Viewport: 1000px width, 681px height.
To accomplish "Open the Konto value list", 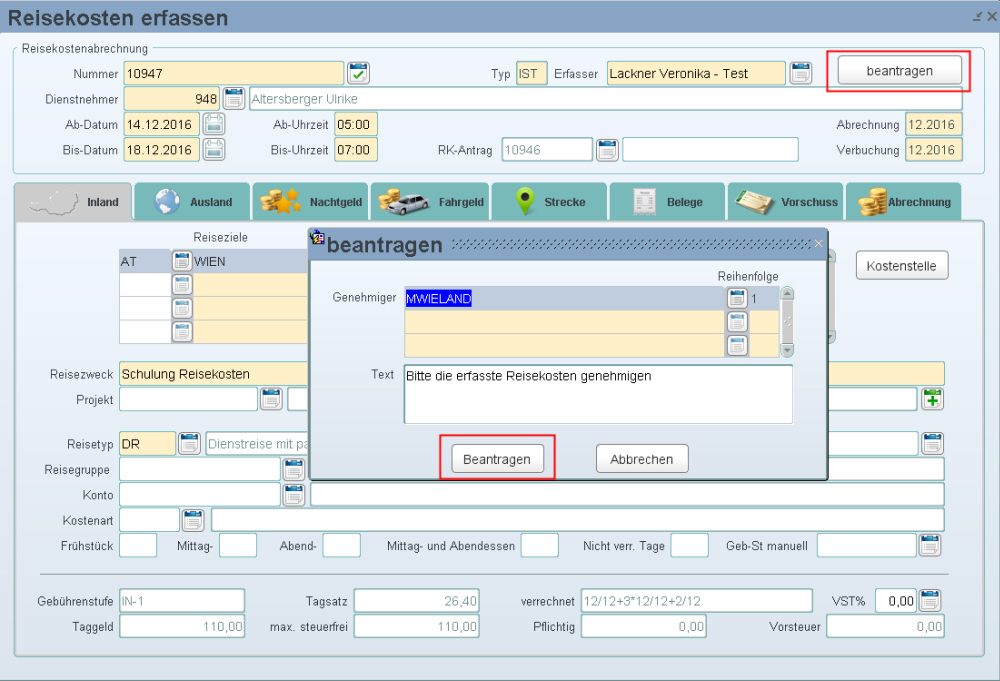I will (x=294, y=494).
